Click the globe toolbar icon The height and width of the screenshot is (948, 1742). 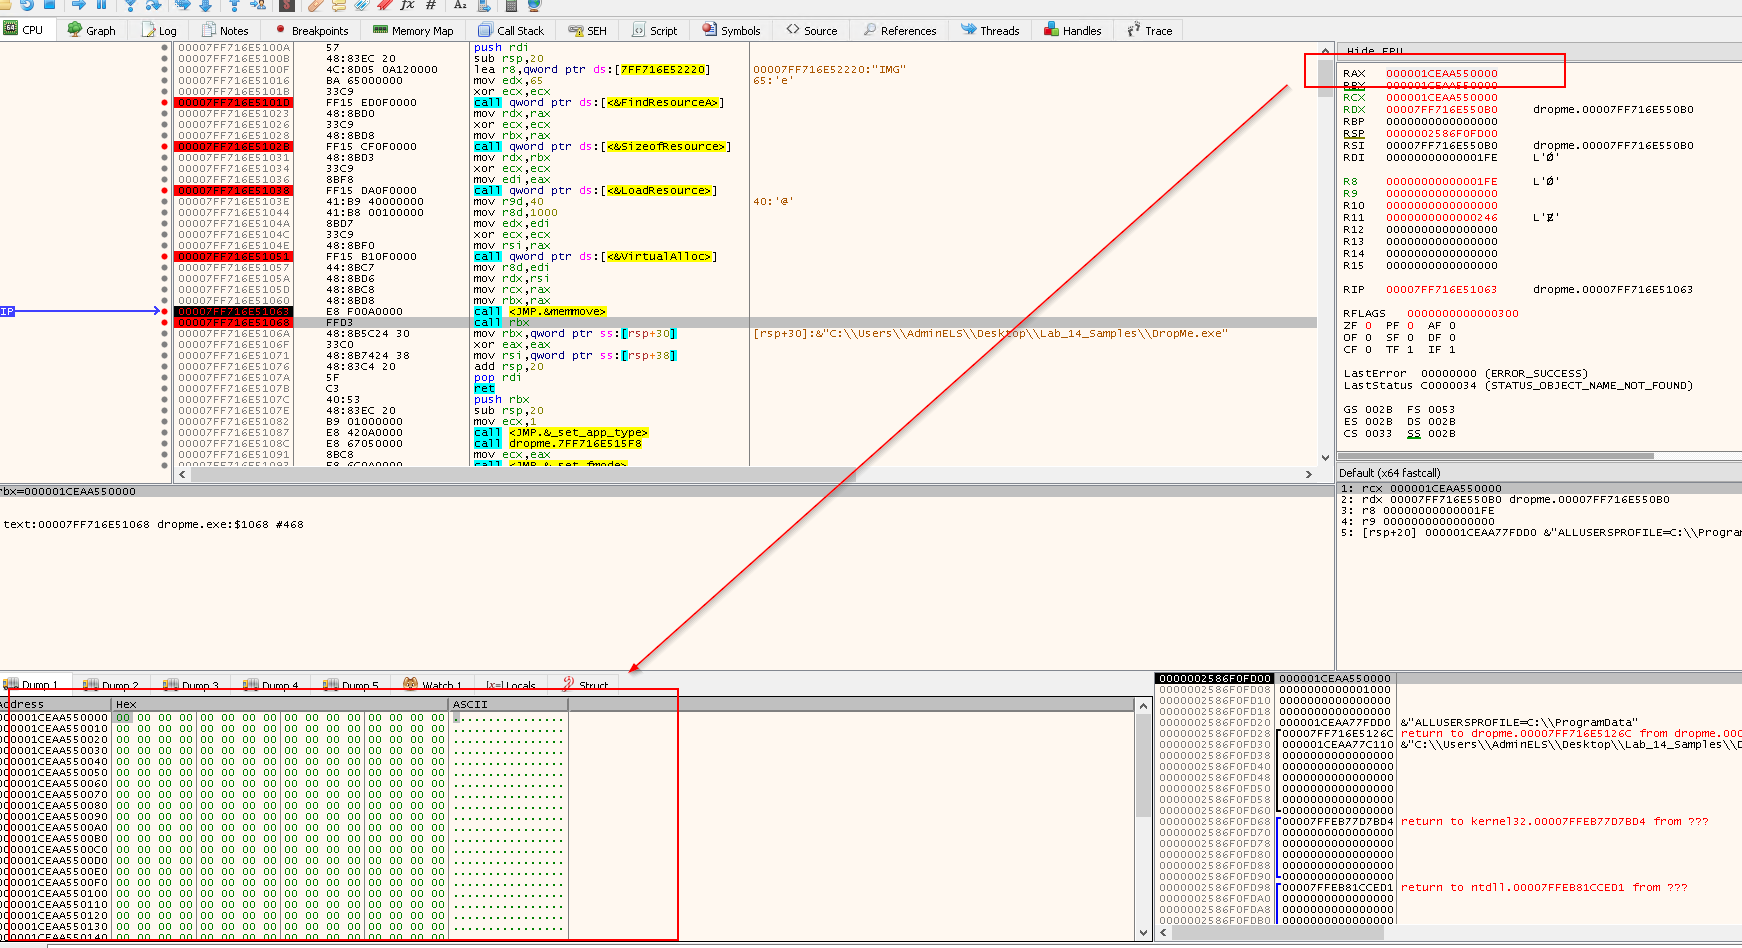tap(534, 5)
